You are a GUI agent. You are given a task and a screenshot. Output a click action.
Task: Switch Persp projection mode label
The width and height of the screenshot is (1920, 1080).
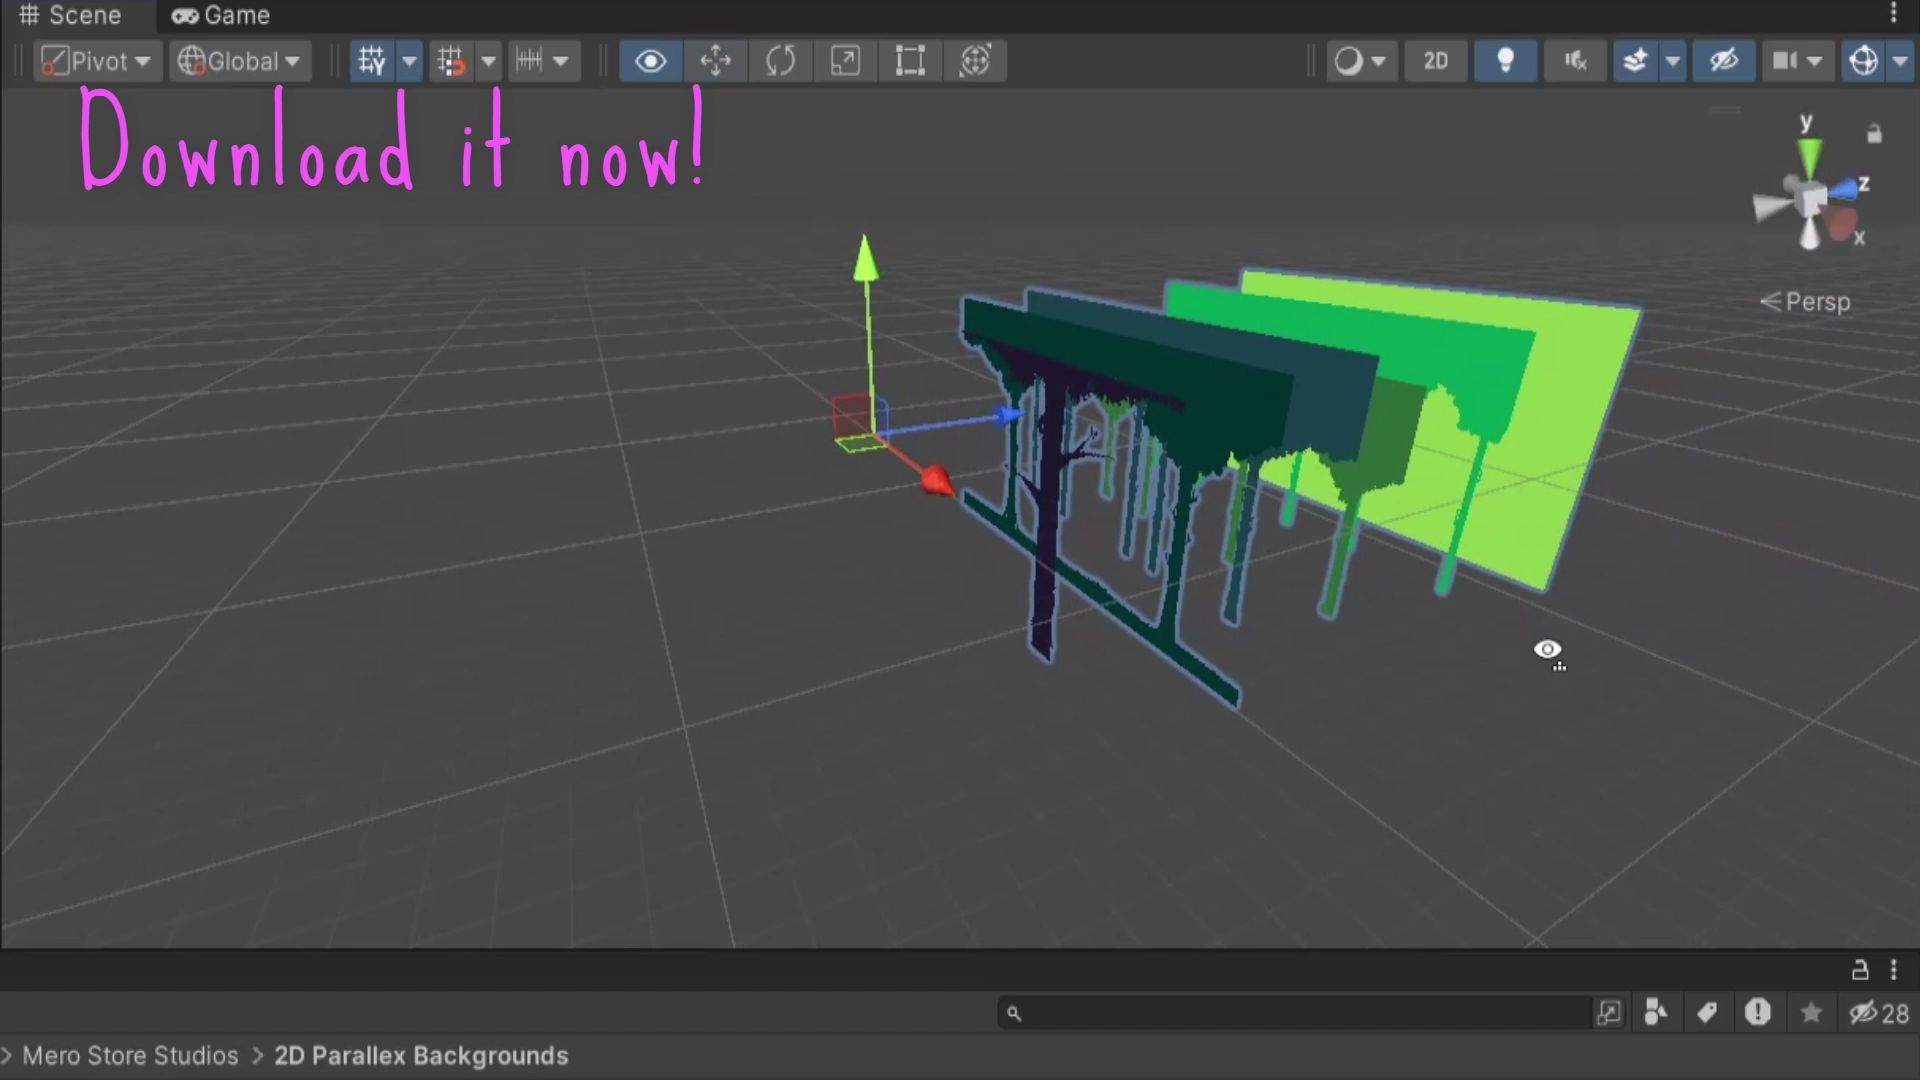tap(1805, 302)
